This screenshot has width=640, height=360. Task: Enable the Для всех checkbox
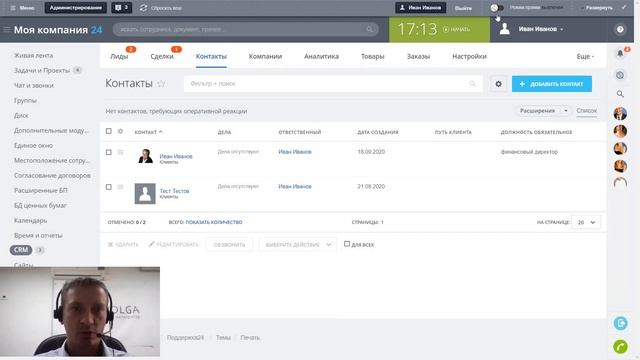[347, 244]
